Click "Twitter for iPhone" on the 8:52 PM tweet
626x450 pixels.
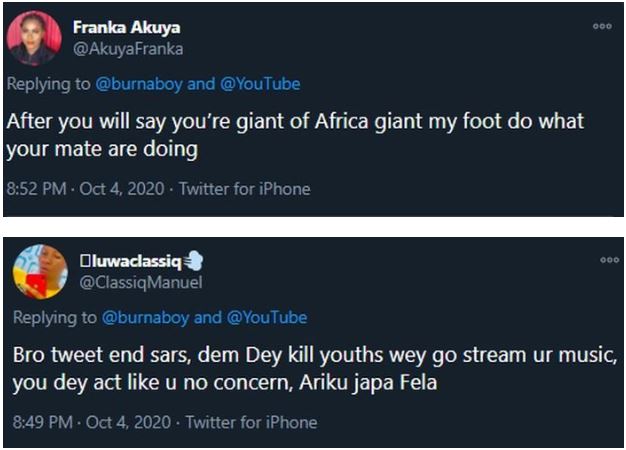244,189
